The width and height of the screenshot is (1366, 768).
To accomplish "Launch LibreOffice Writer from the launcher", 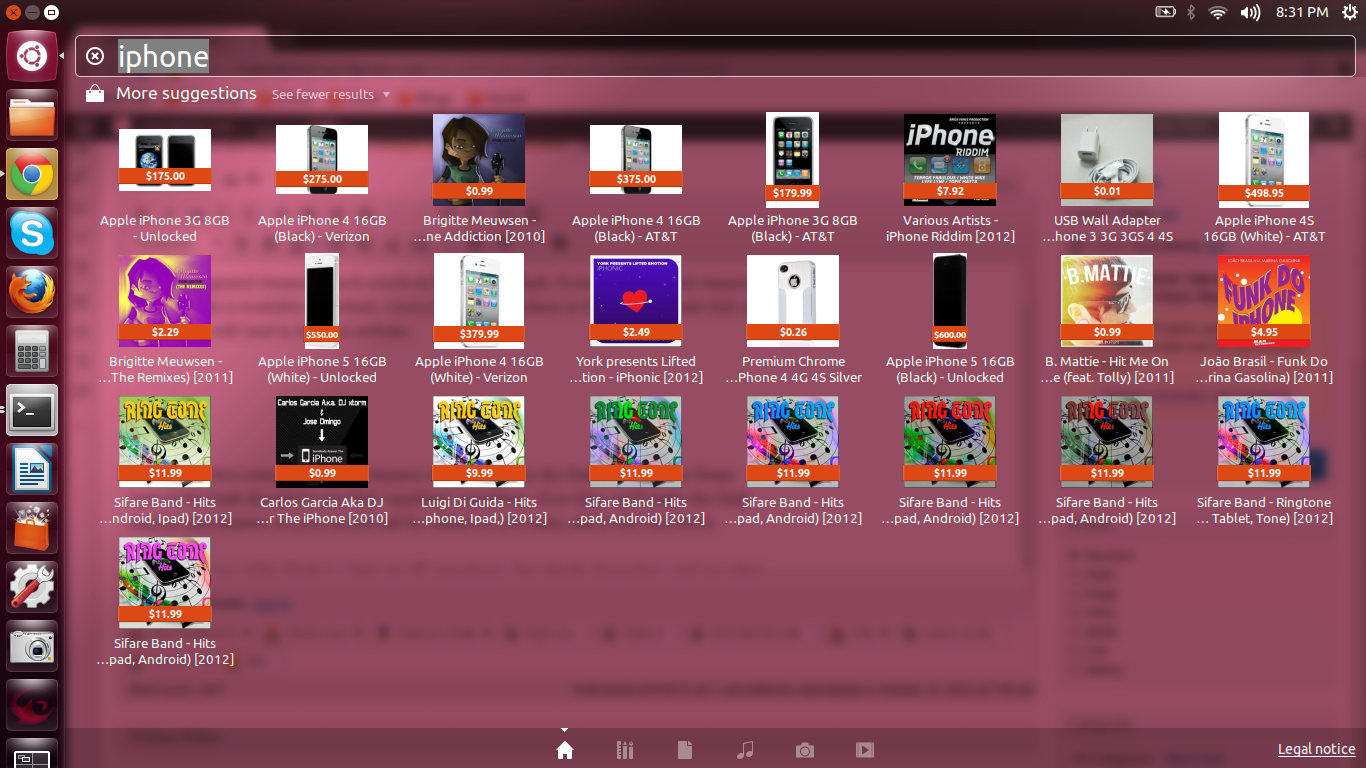I will [x=32, y=469].
